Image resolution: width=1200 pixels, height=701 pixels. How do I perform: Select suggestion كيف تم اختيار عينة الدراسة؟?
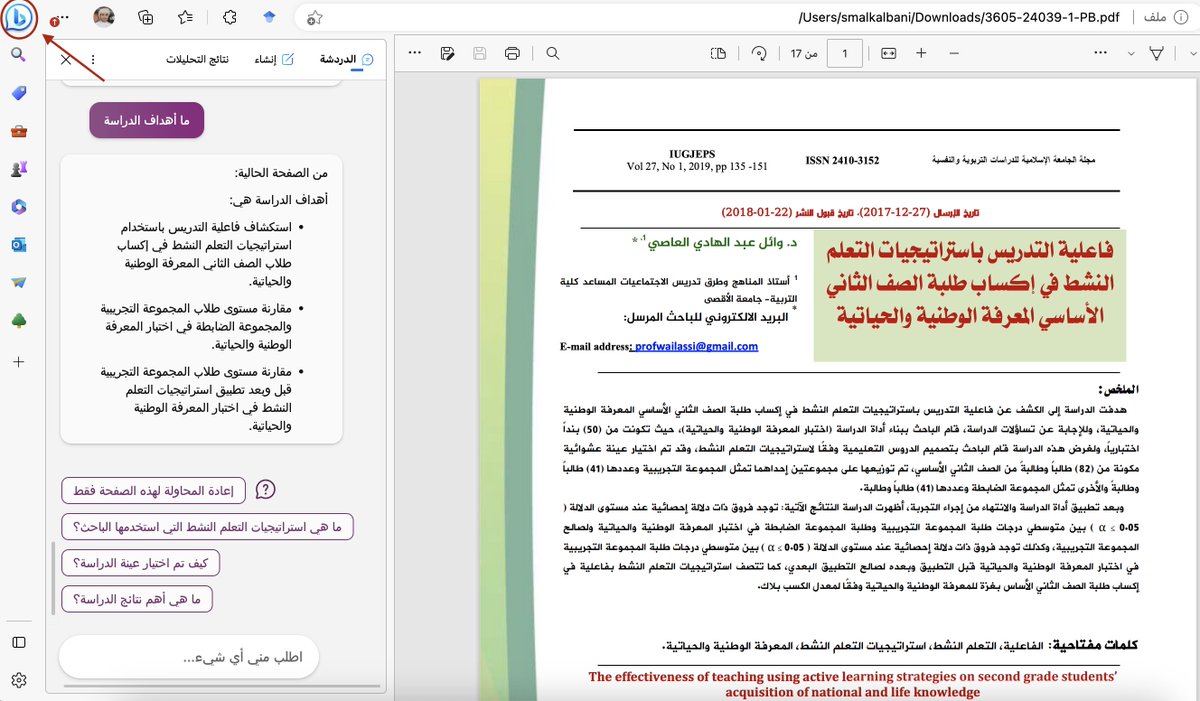pos(141,563)
